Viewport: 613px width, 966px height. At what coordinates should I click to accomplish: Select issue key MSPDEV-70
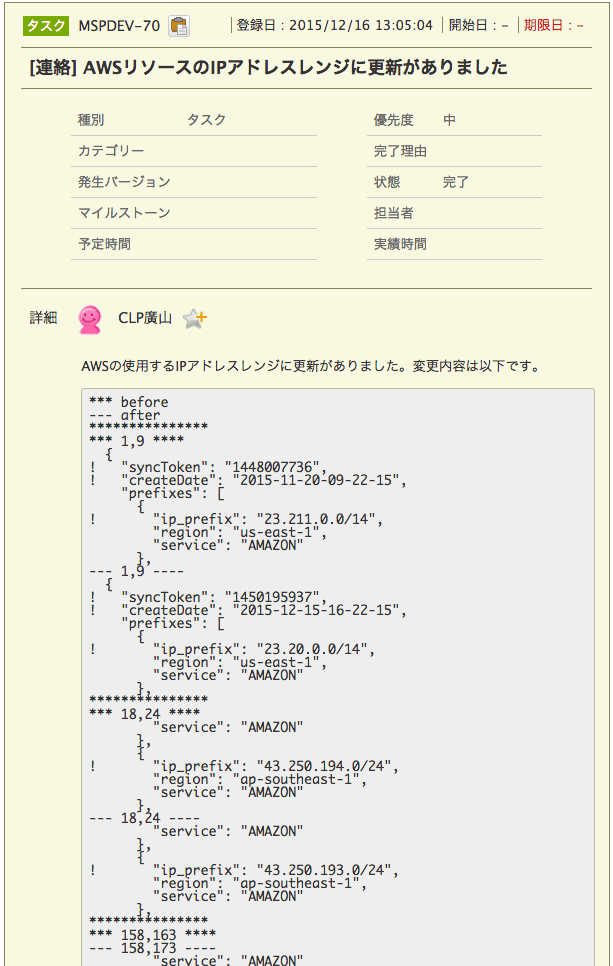pos(119,26)
